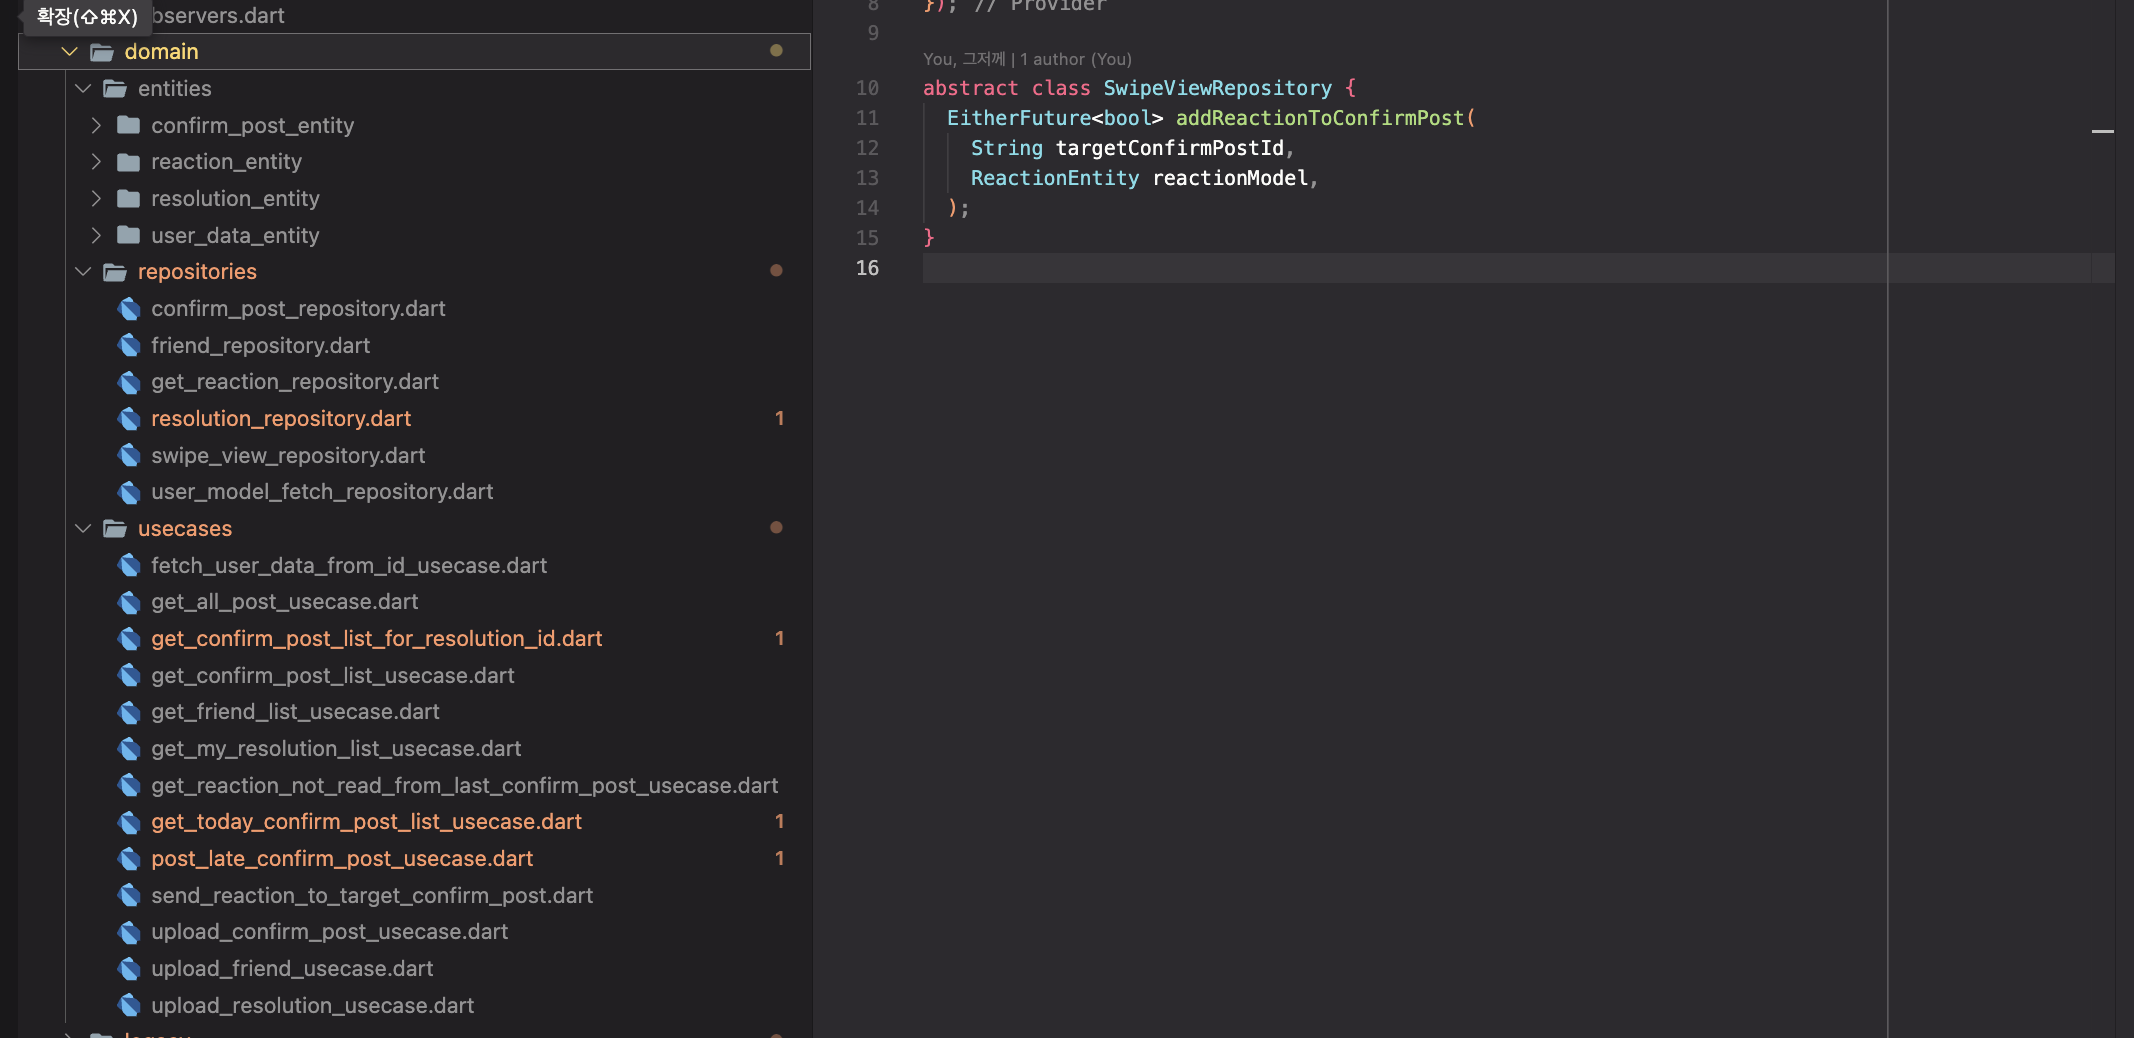This screenshot has width=2134, height=1038.
Task: Collapse the domain folder chevron
Action: pos(69,51)
